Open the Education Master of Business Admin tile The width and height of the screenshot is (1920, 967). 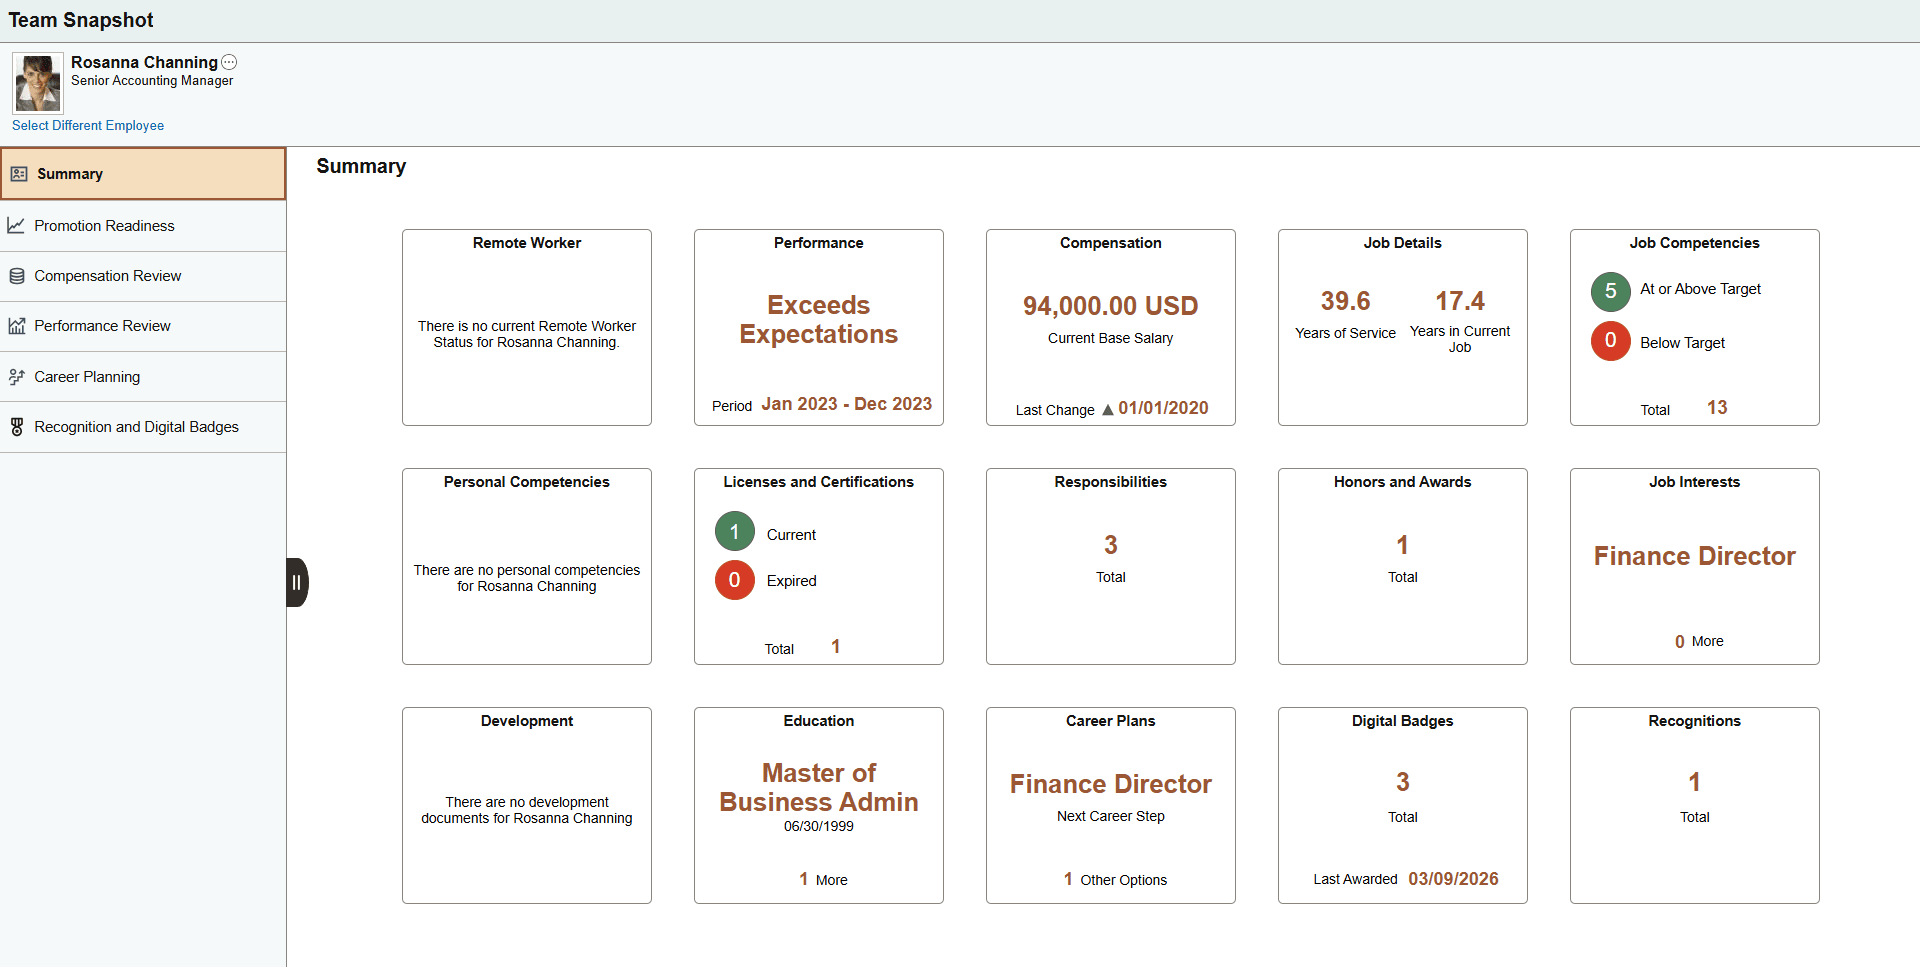coord(818,805)
